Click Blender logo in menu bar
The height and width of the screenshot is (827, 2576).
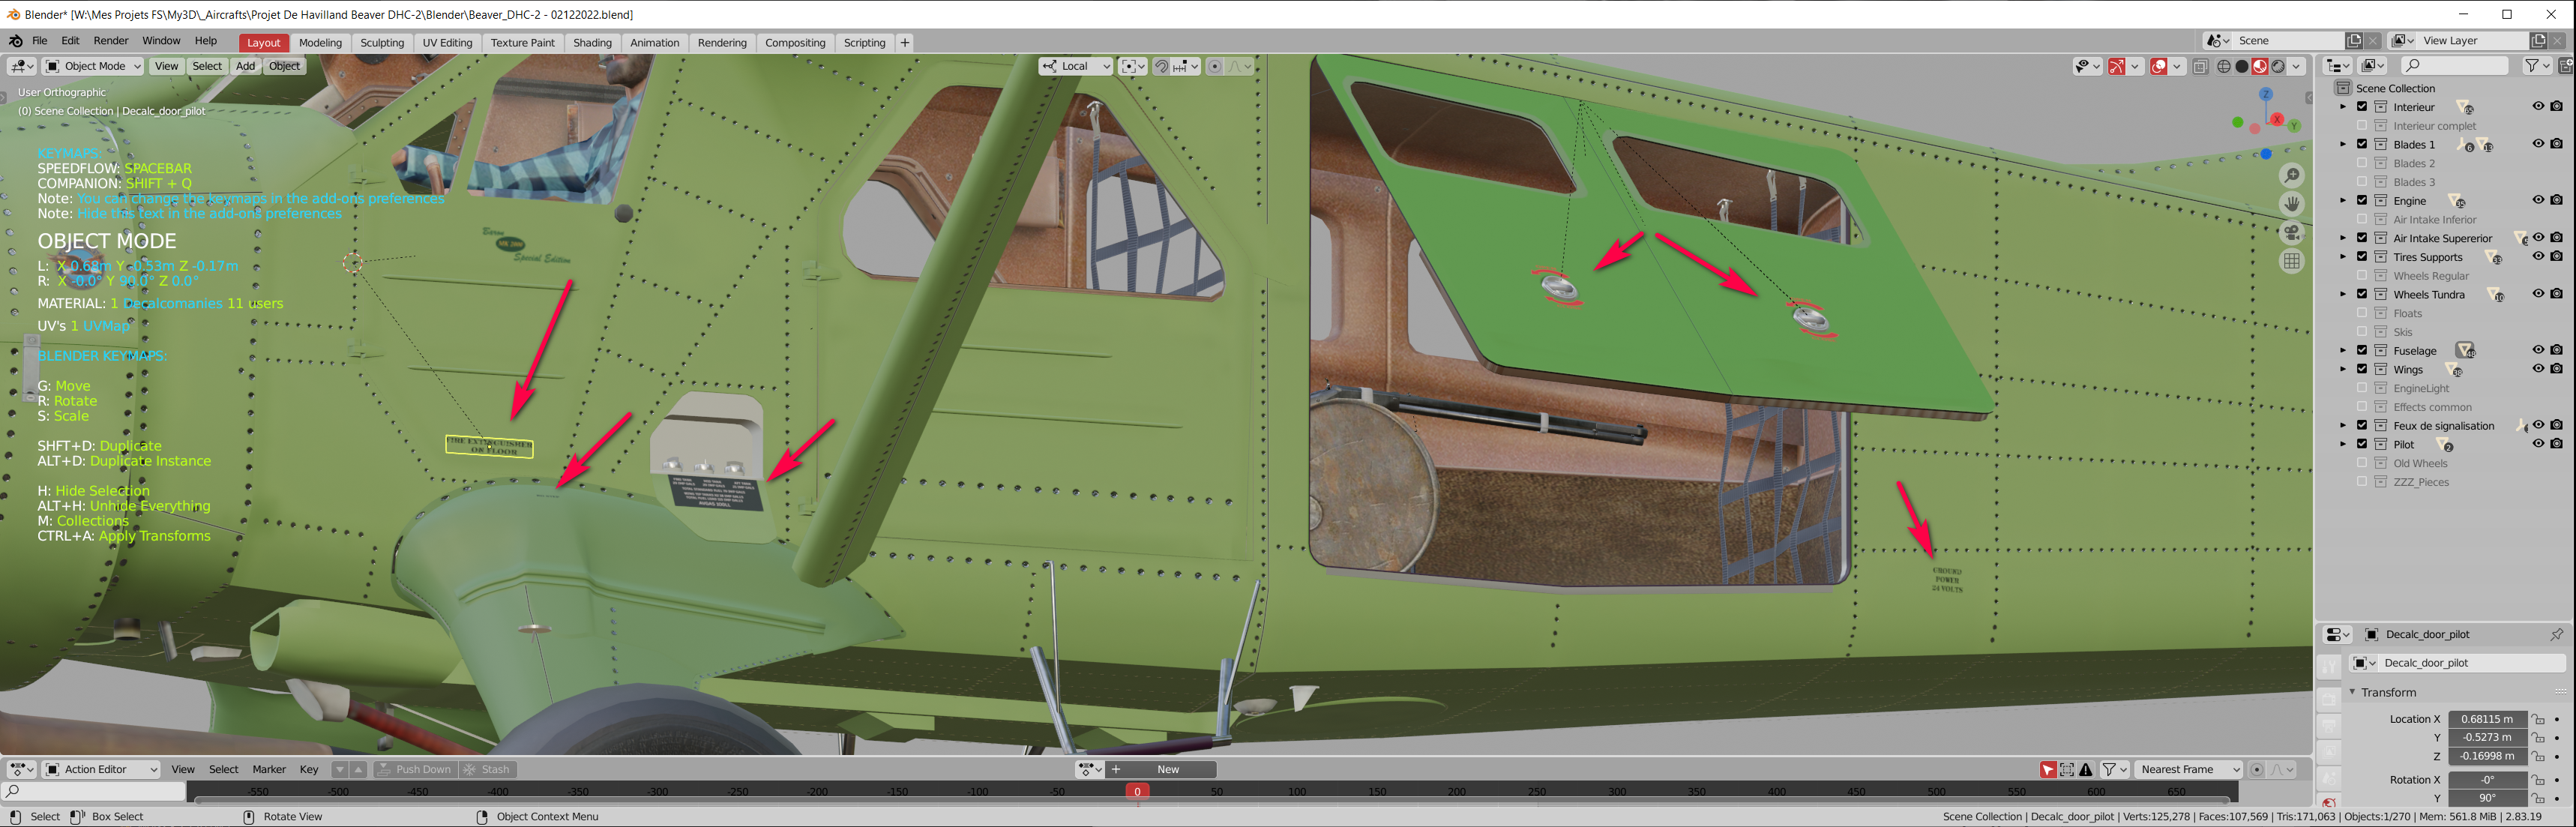[x=16, y=41]
